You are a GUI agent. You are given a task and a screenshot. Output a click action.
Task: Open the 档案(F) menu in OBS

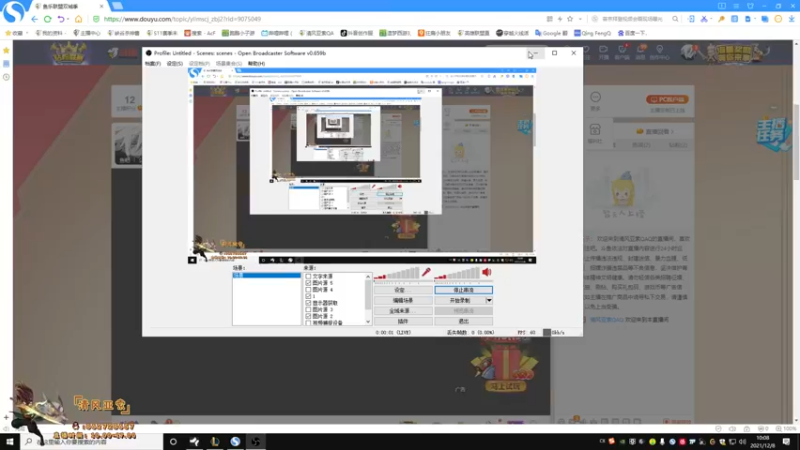pyautogui.click(x=153, y=64)
